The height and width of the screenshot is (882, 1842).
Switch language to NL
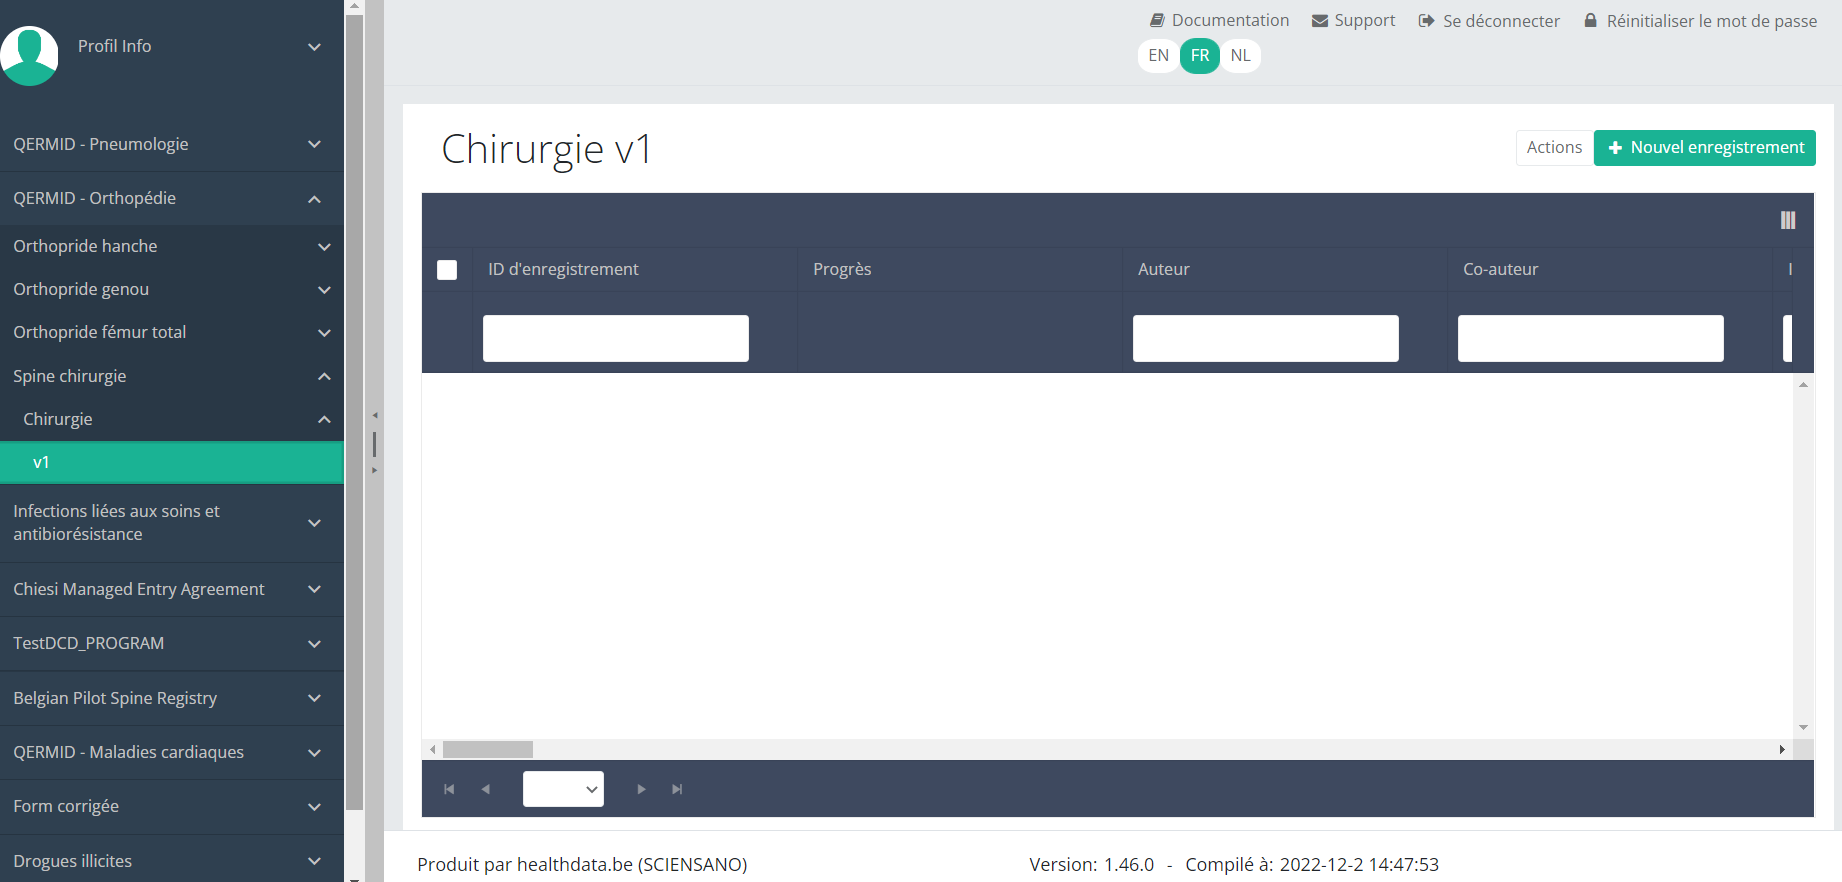coord(1240,56)
